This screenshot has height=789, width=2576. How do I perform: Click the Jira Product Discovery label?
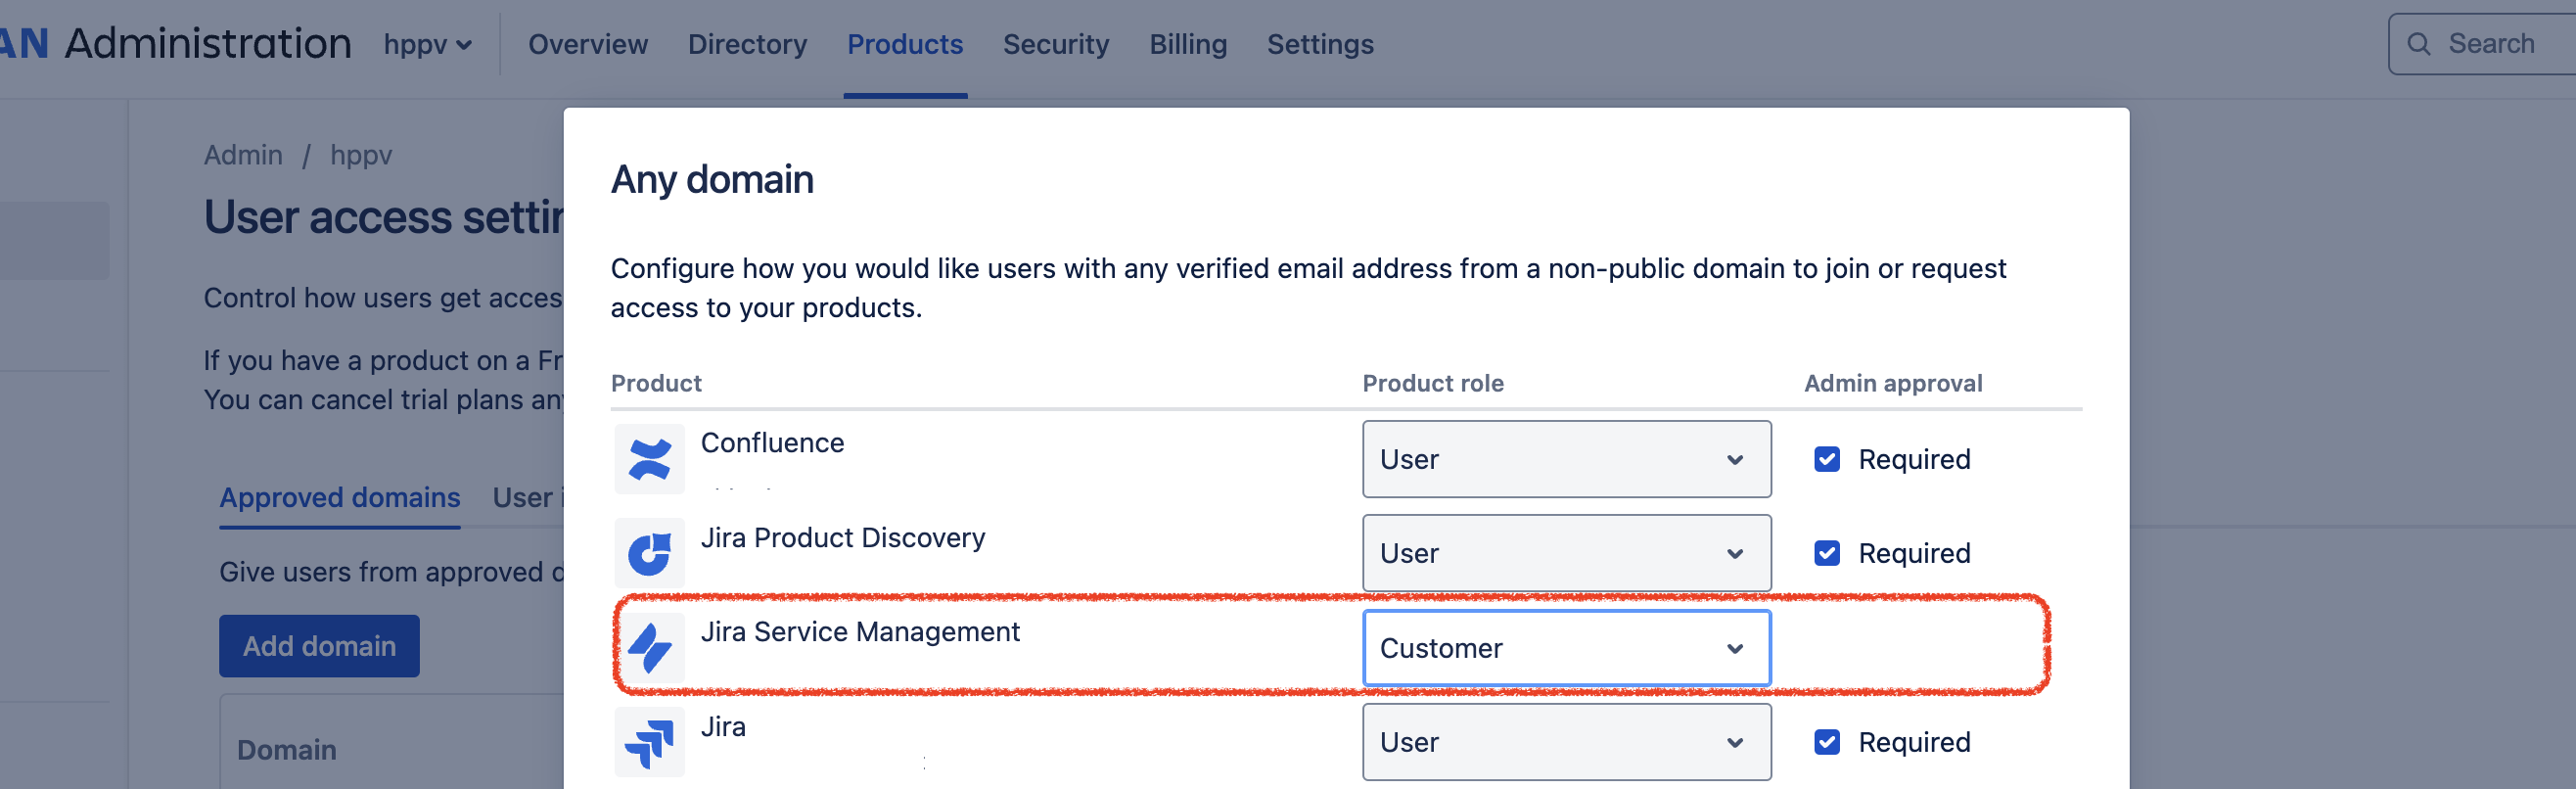pyautogui.click(x=843, y=537)
